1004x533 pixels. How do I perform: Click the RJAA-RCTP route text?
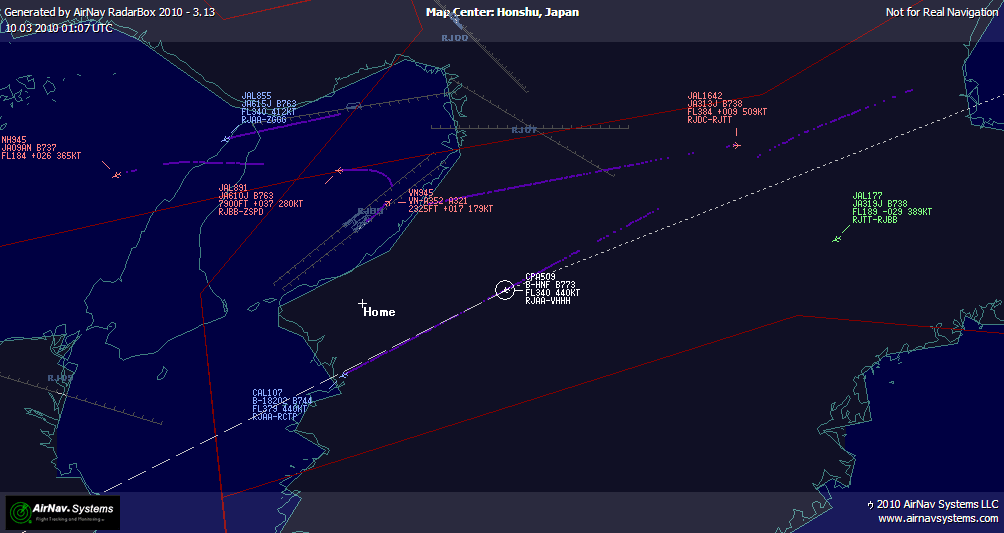275,416
